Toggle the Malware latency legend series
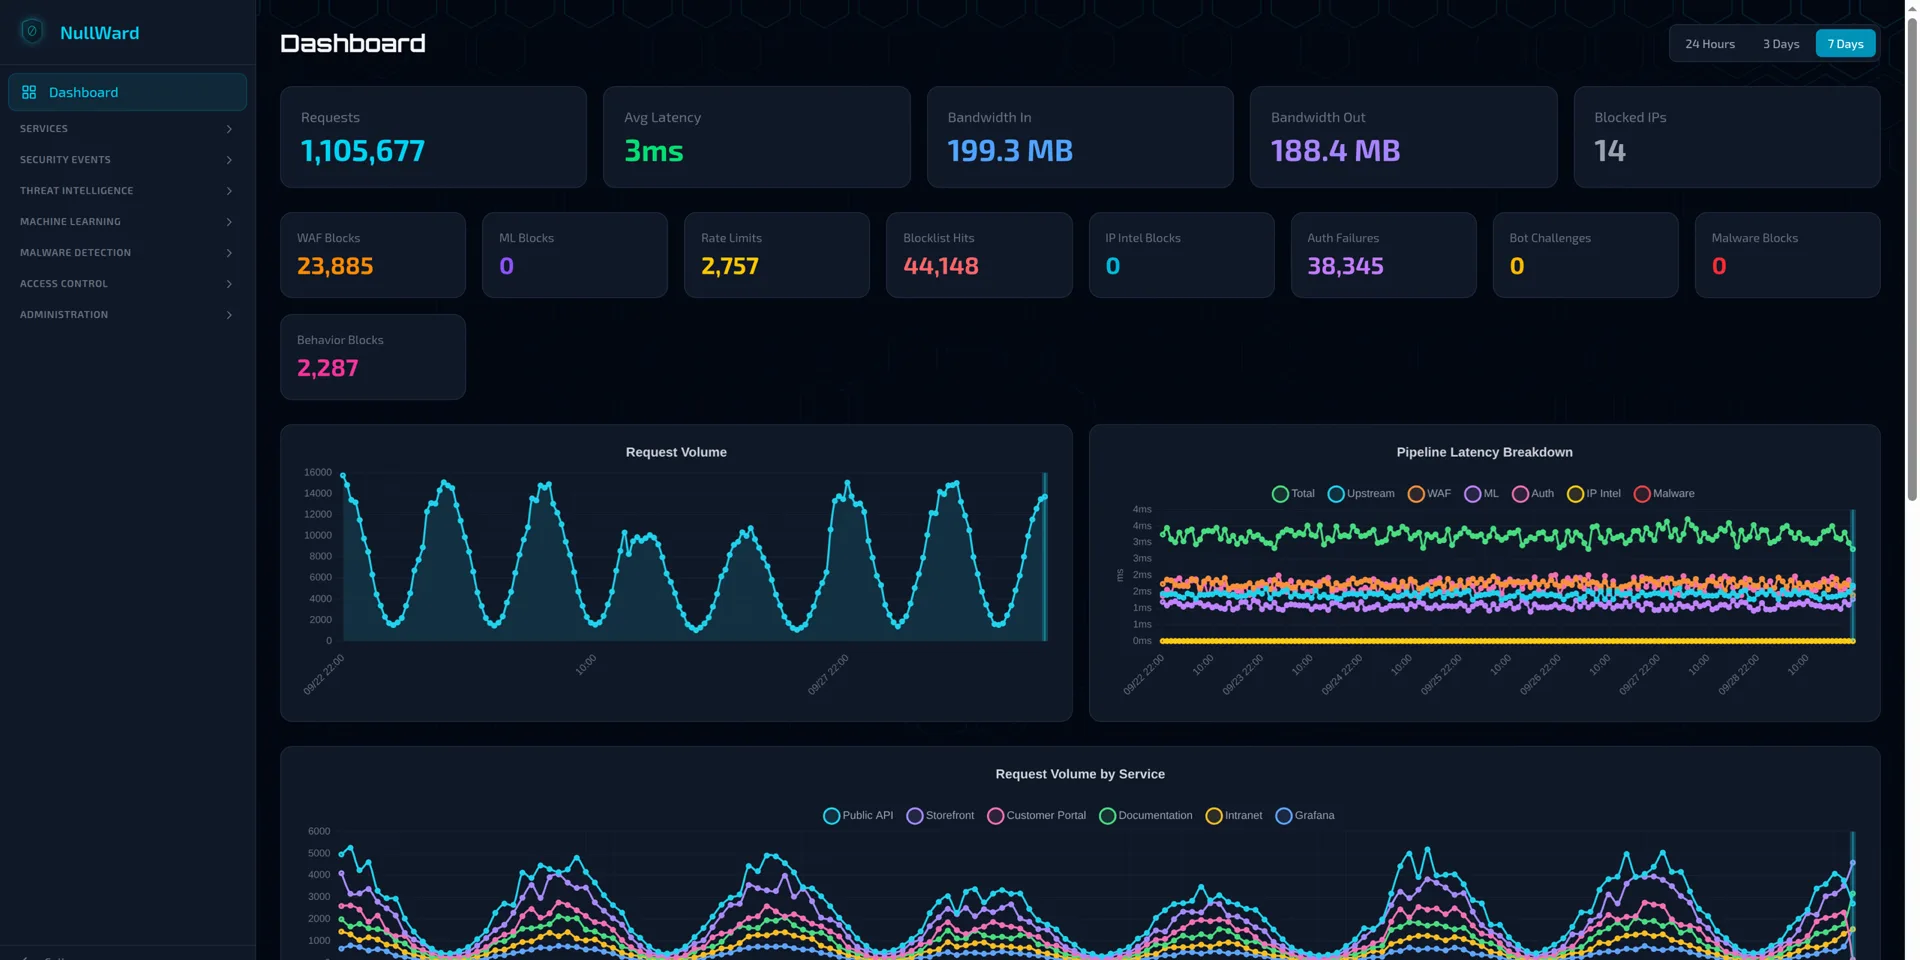This screenshot has height=960, width=1920. (1664, 494)
